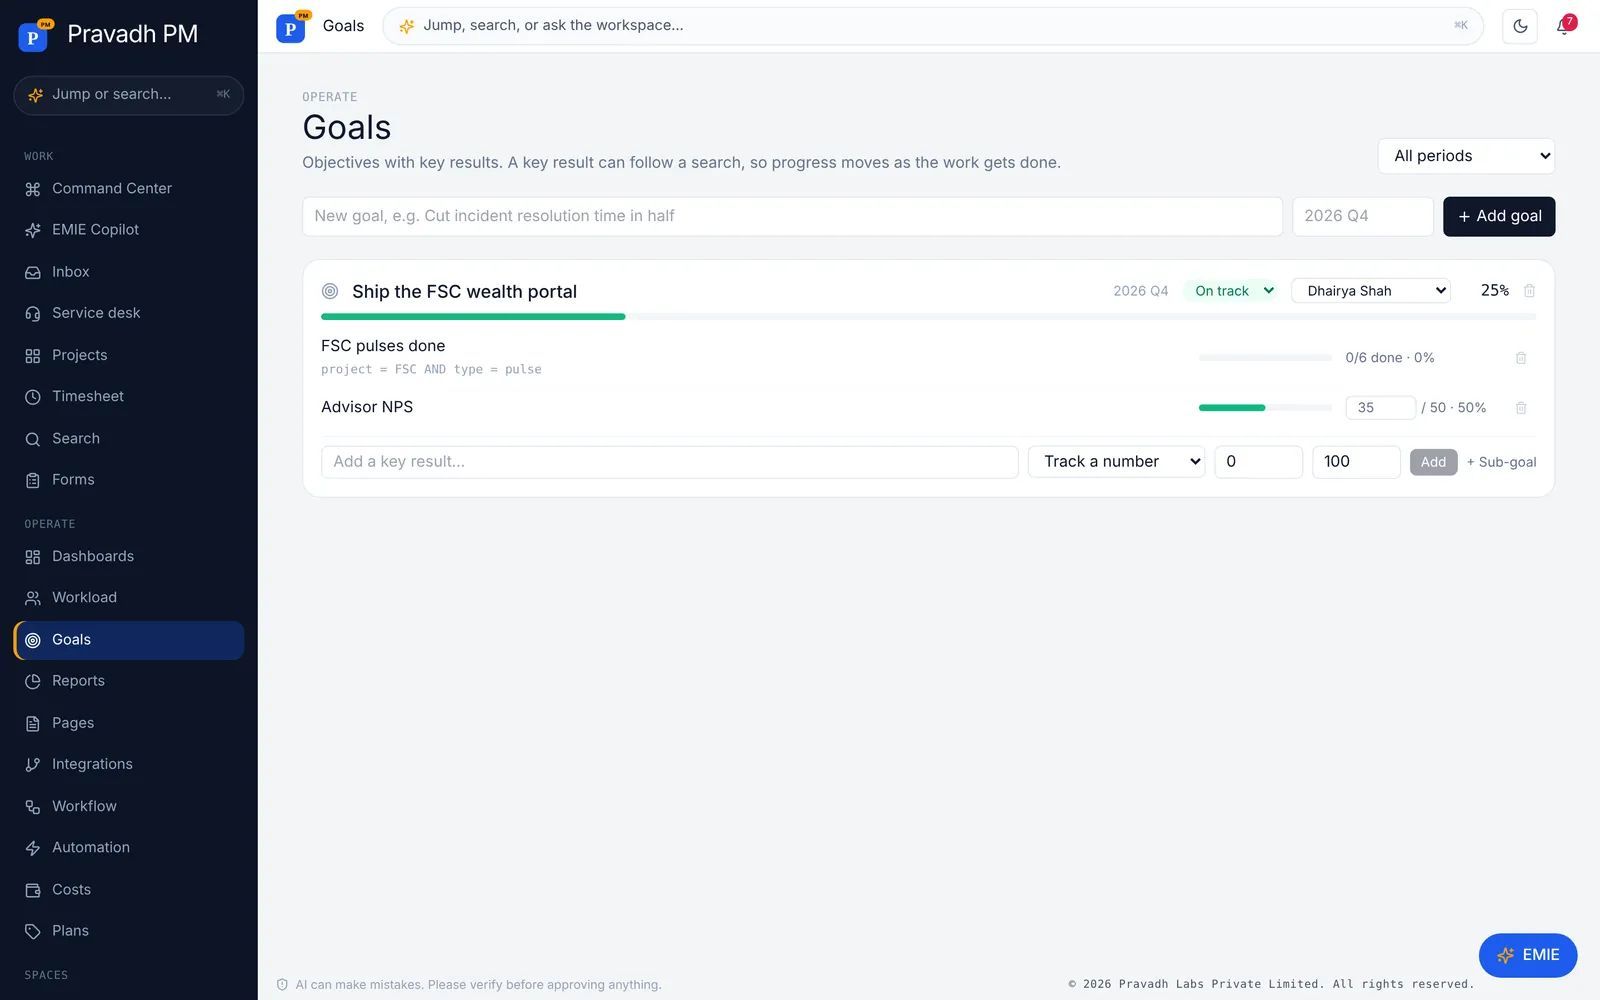Toggle dark mode with the moon icon
This screenshot has height=1000, width=1600.
click(x=1520, y=26)
